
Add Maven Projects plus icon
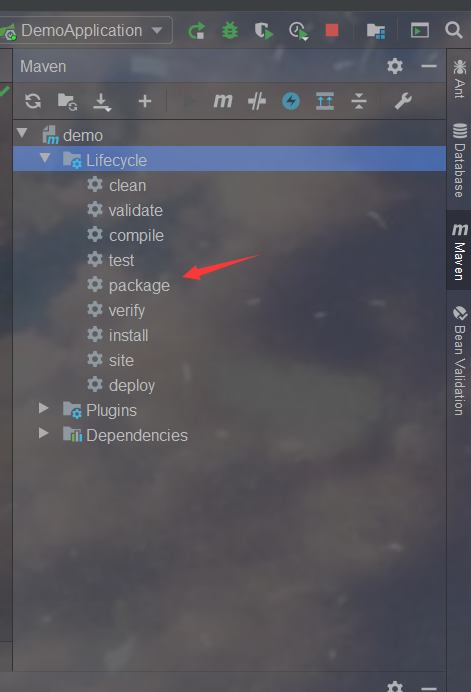coord(145,102)
